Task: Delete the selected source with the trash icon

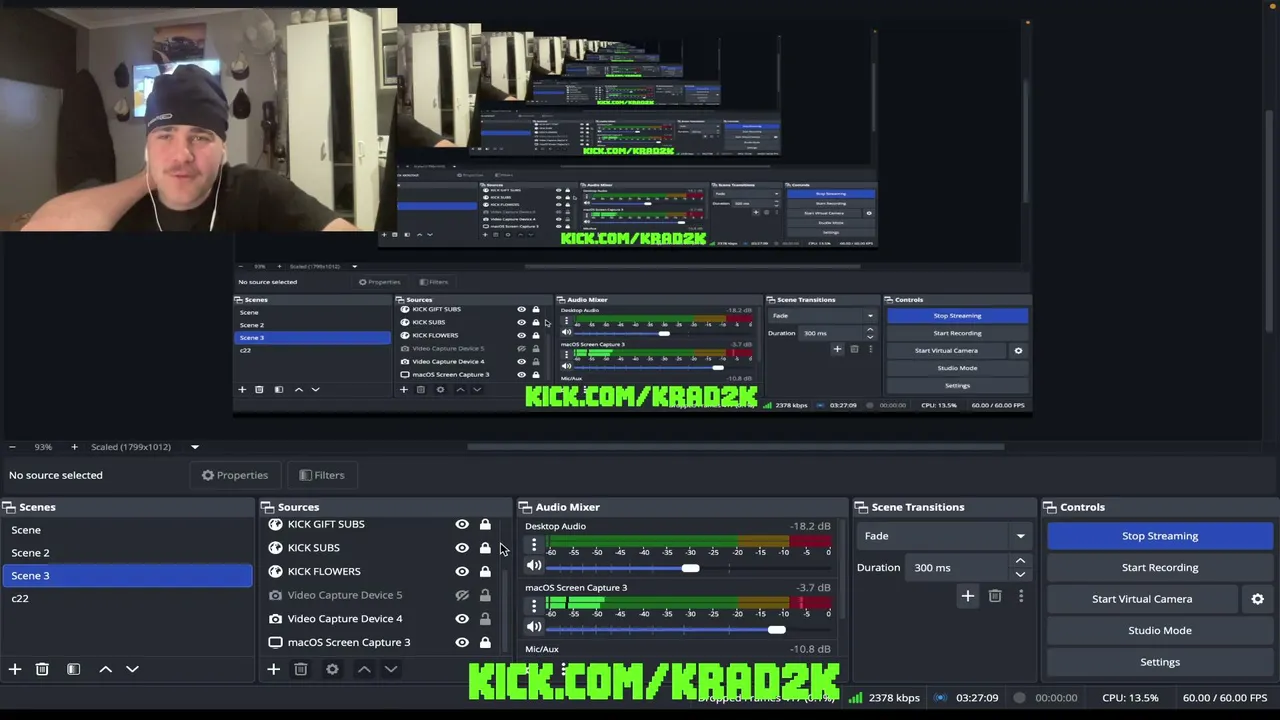Action: pos(300,669)
